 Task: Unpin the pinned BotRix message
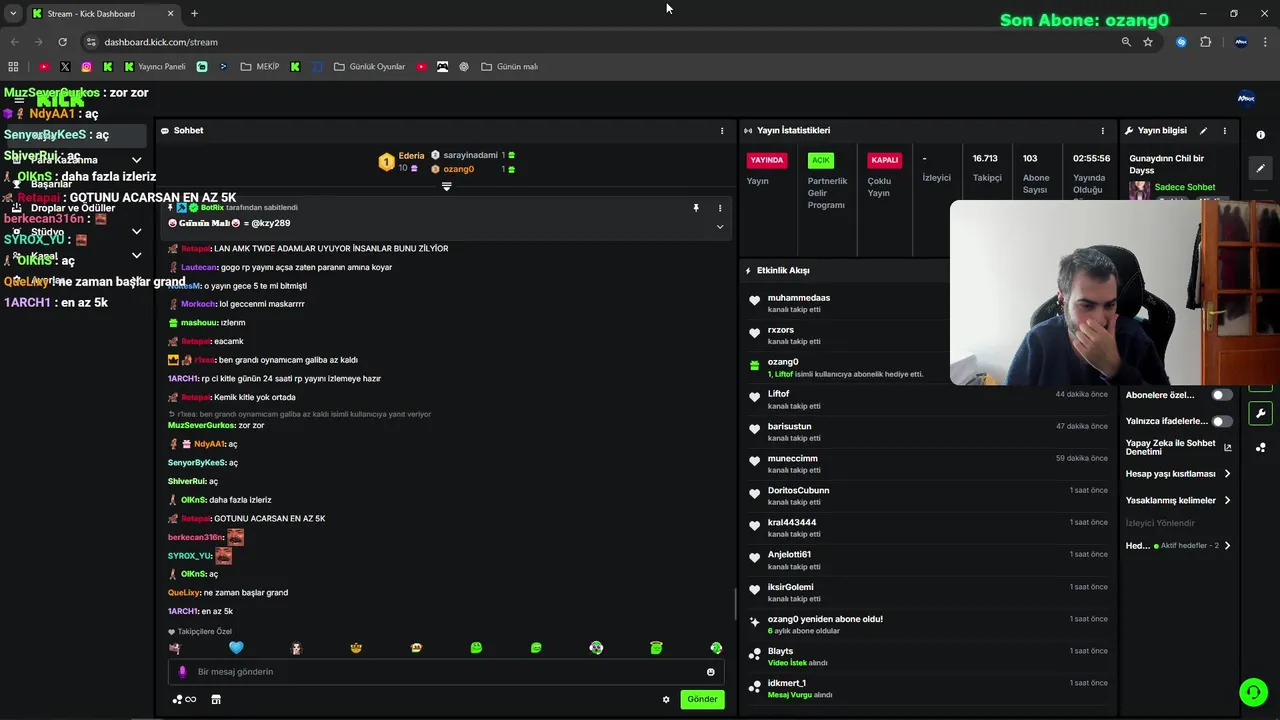click(x=696, y=208)
